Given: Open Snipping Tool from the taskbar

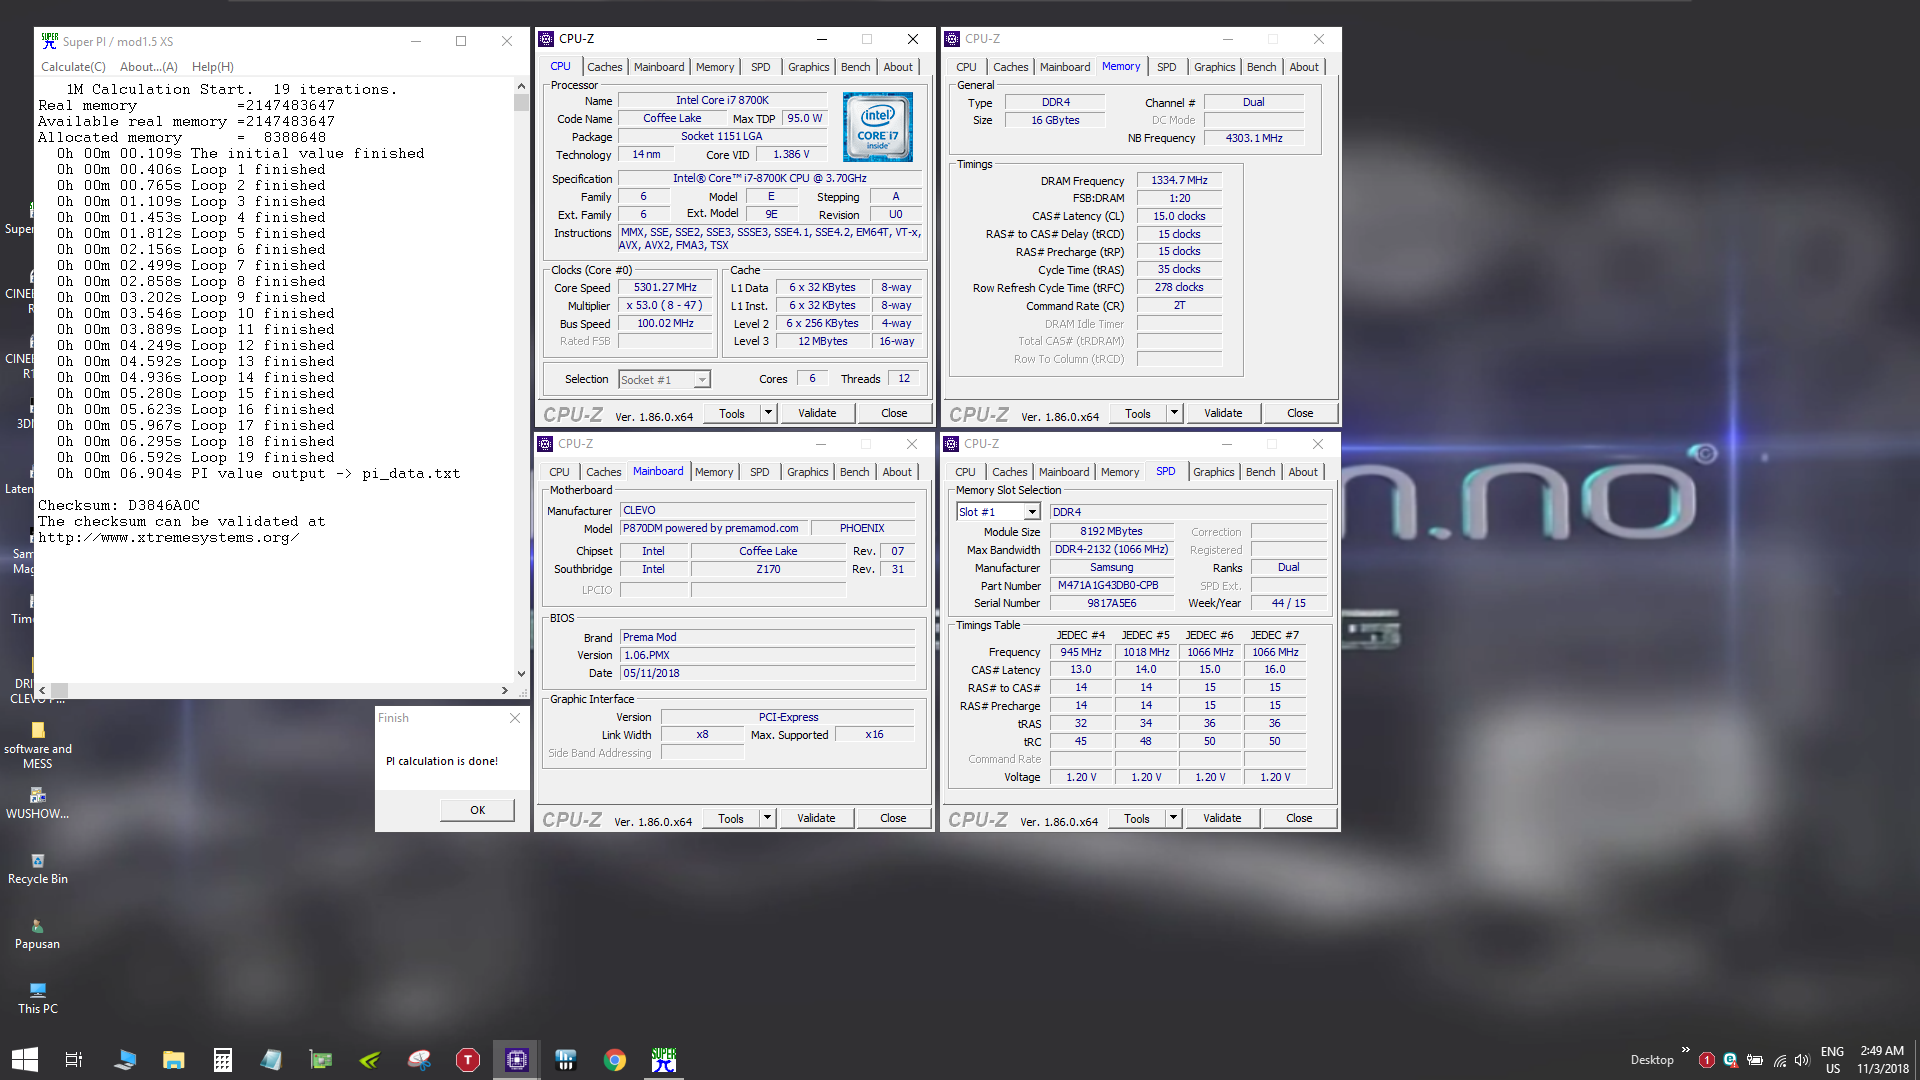Looking at the screenshot, I should coord(419,1059).
